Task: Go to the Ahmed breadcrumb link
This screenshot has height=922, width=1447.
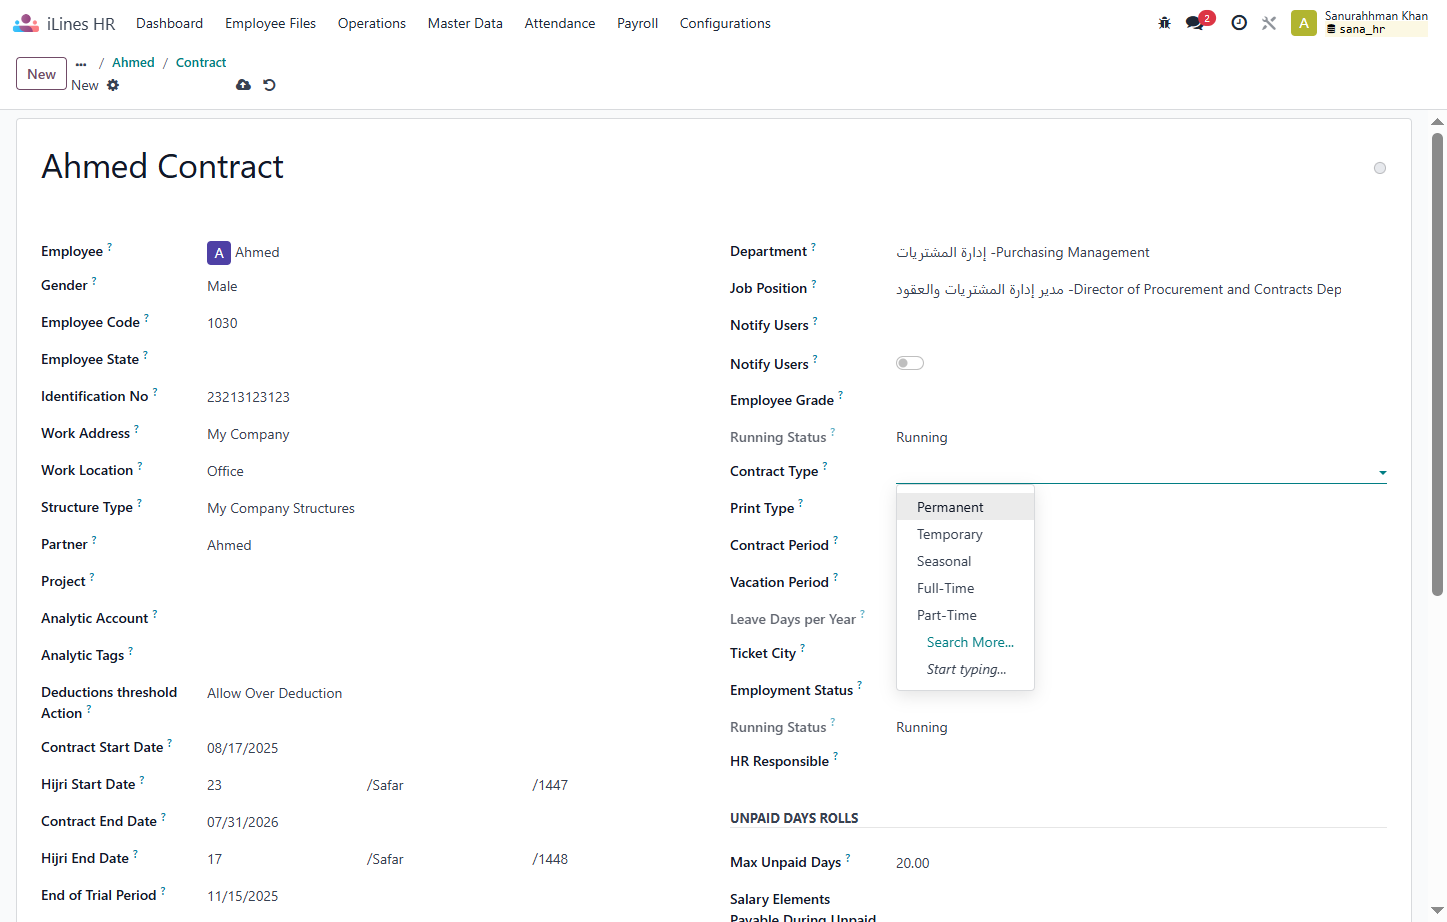Action: click(133, 62)
